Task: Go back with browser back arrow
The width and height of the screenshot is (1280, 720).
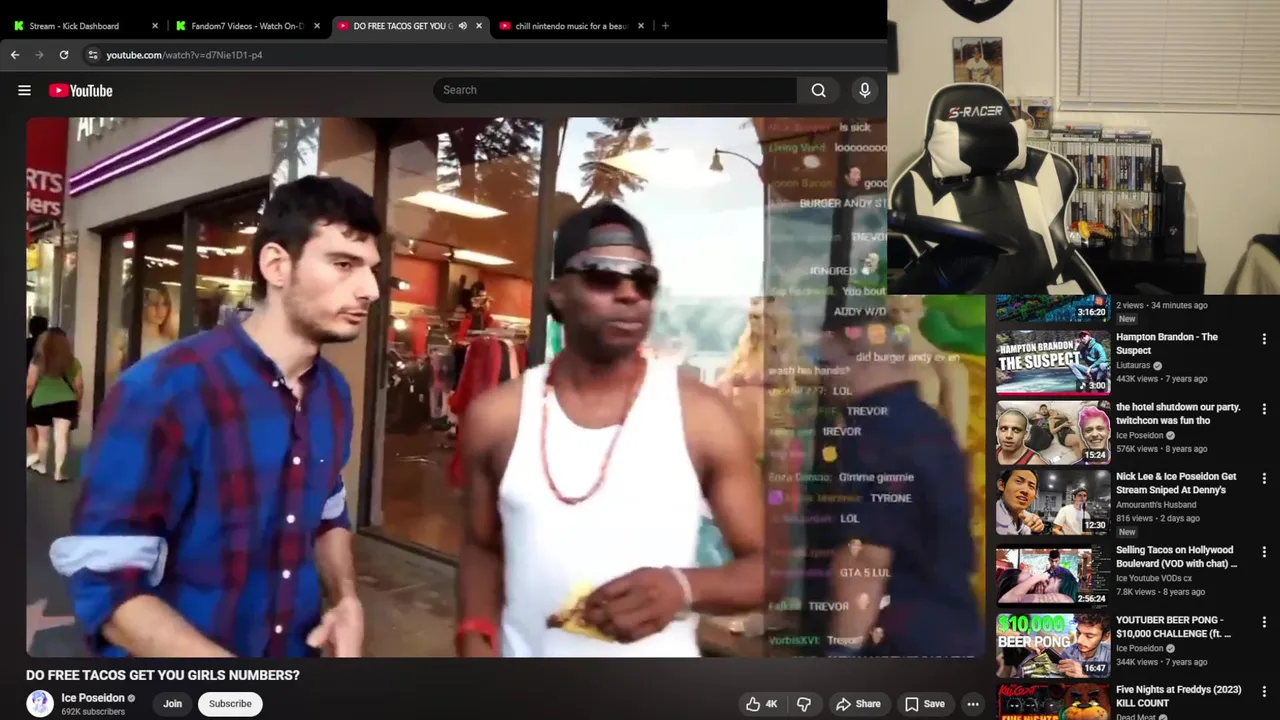Action: (x=15, y=55)
